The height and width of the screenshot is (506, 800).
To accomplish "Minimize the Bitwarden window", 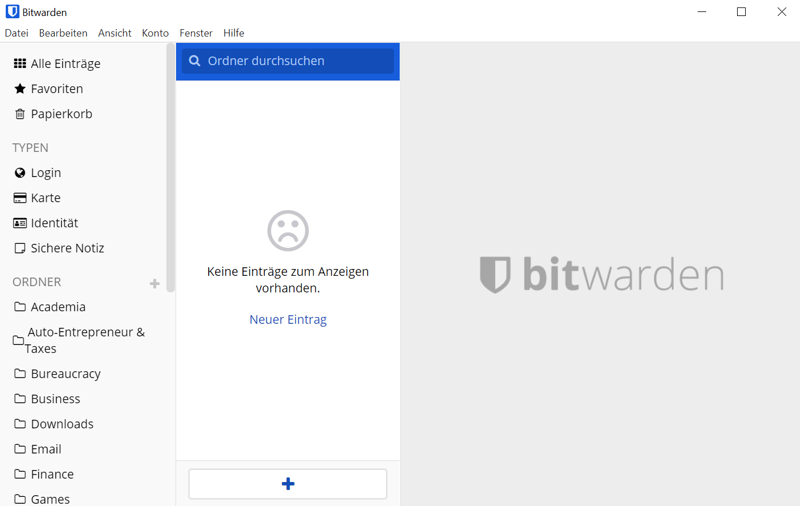I will [x=702, y=12].
